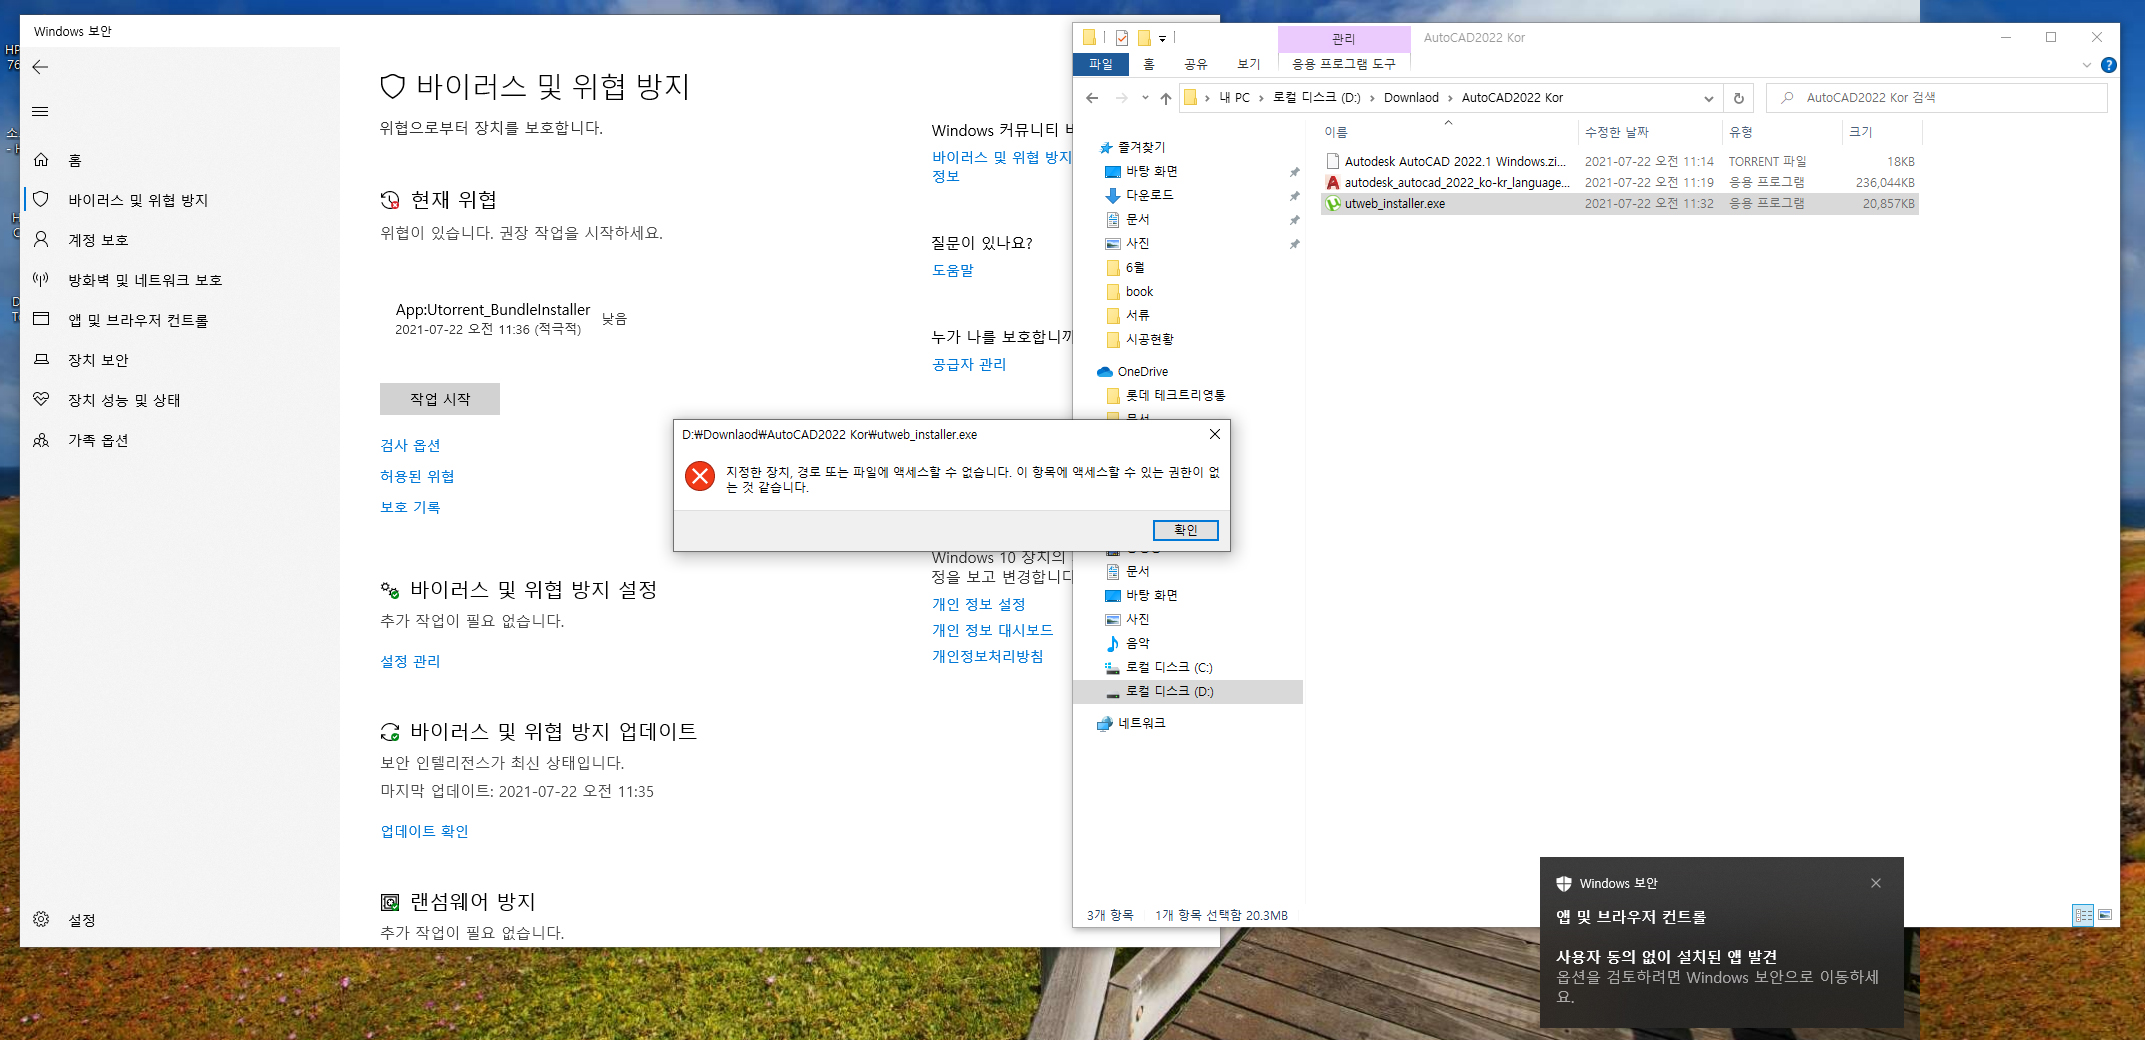
Task: Click Explorer up-directory arrow
Action: pos(1166,98)
